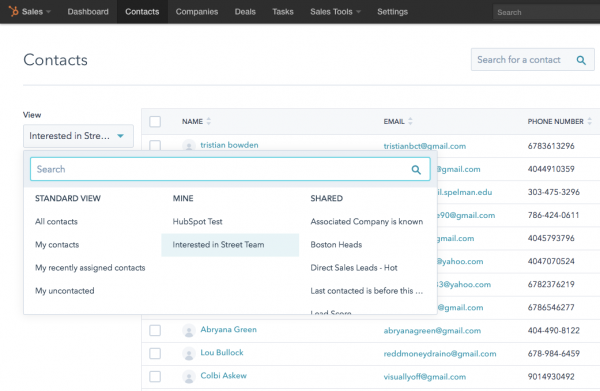Go to the Companies tab

[197, 12]
